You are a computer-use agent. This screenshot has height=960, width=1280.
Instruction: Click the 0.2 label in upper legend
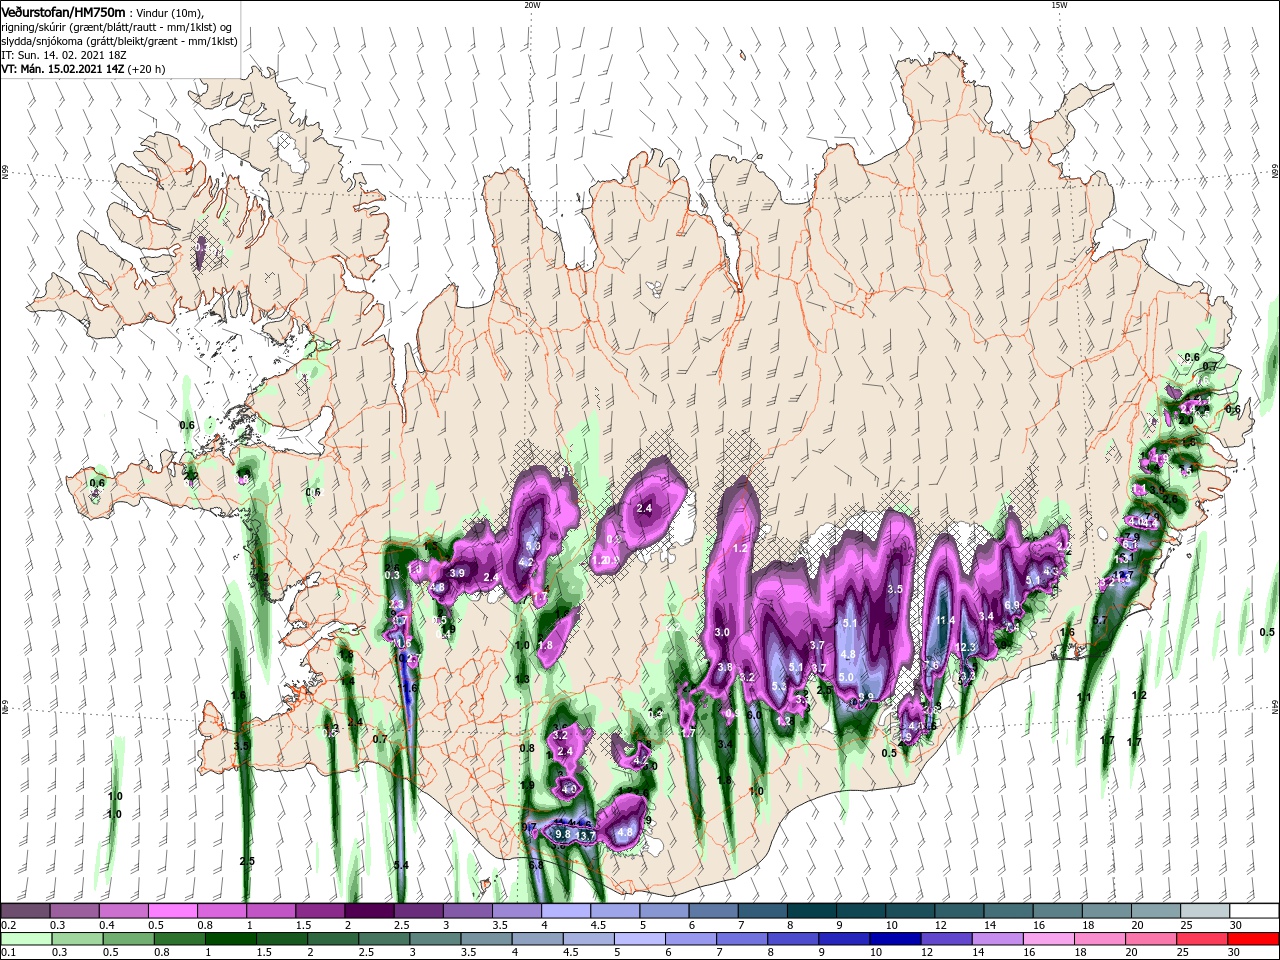click(x=8, y=925)
